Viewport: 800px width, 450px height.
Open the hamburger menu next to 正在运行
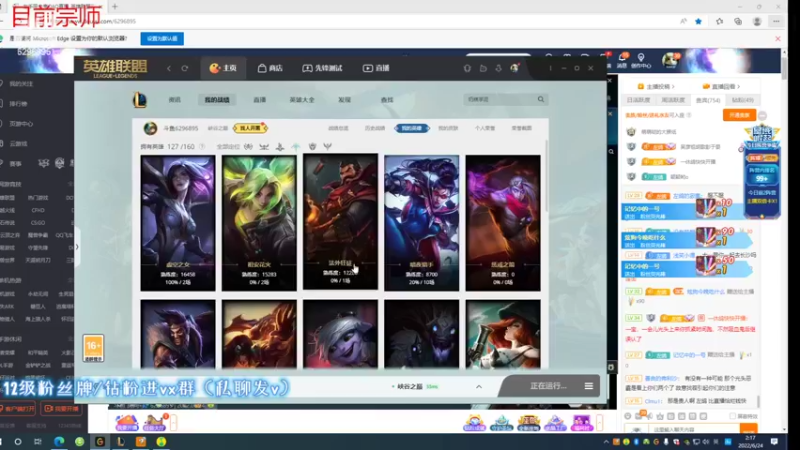[589, 386]
